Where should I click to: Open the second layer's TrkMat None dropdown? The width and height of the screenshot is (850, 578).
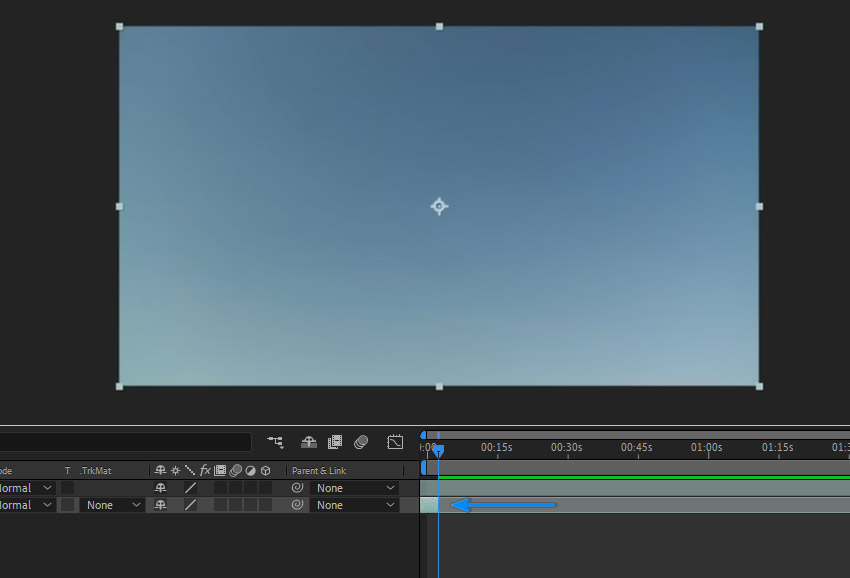click(112, 505)
